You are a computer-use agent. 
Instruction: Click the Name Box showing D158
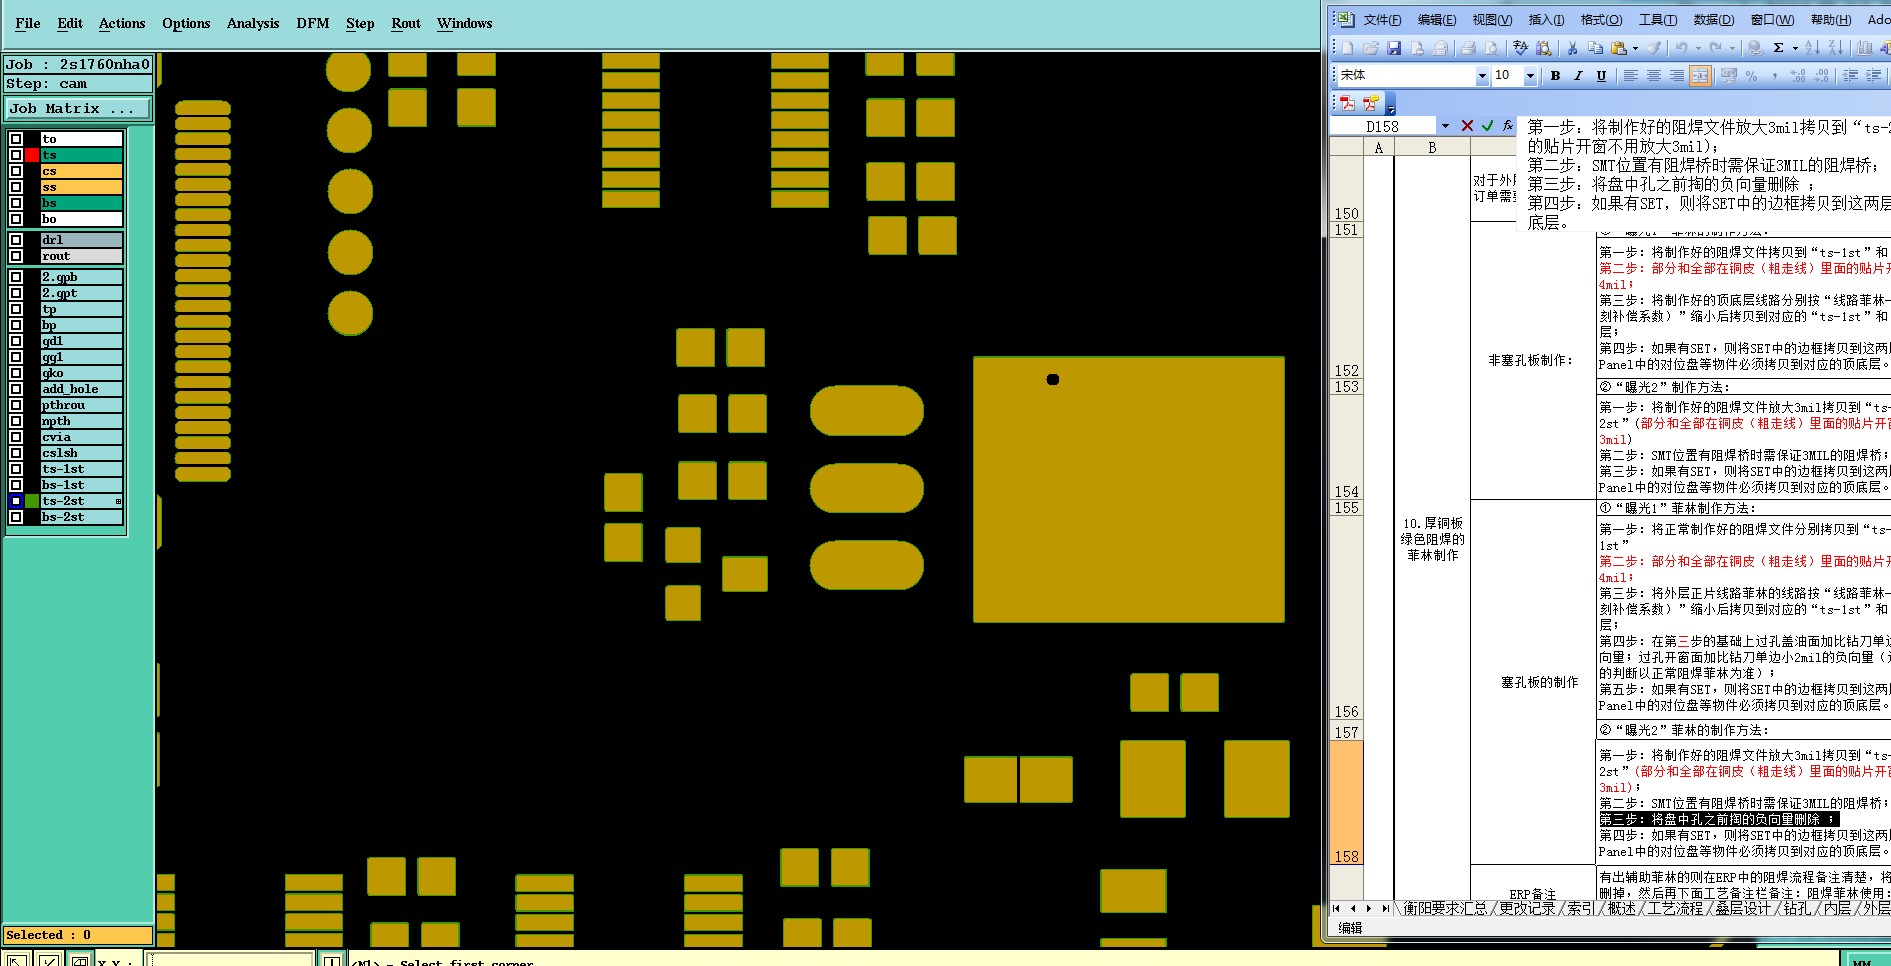(1383, 126)
